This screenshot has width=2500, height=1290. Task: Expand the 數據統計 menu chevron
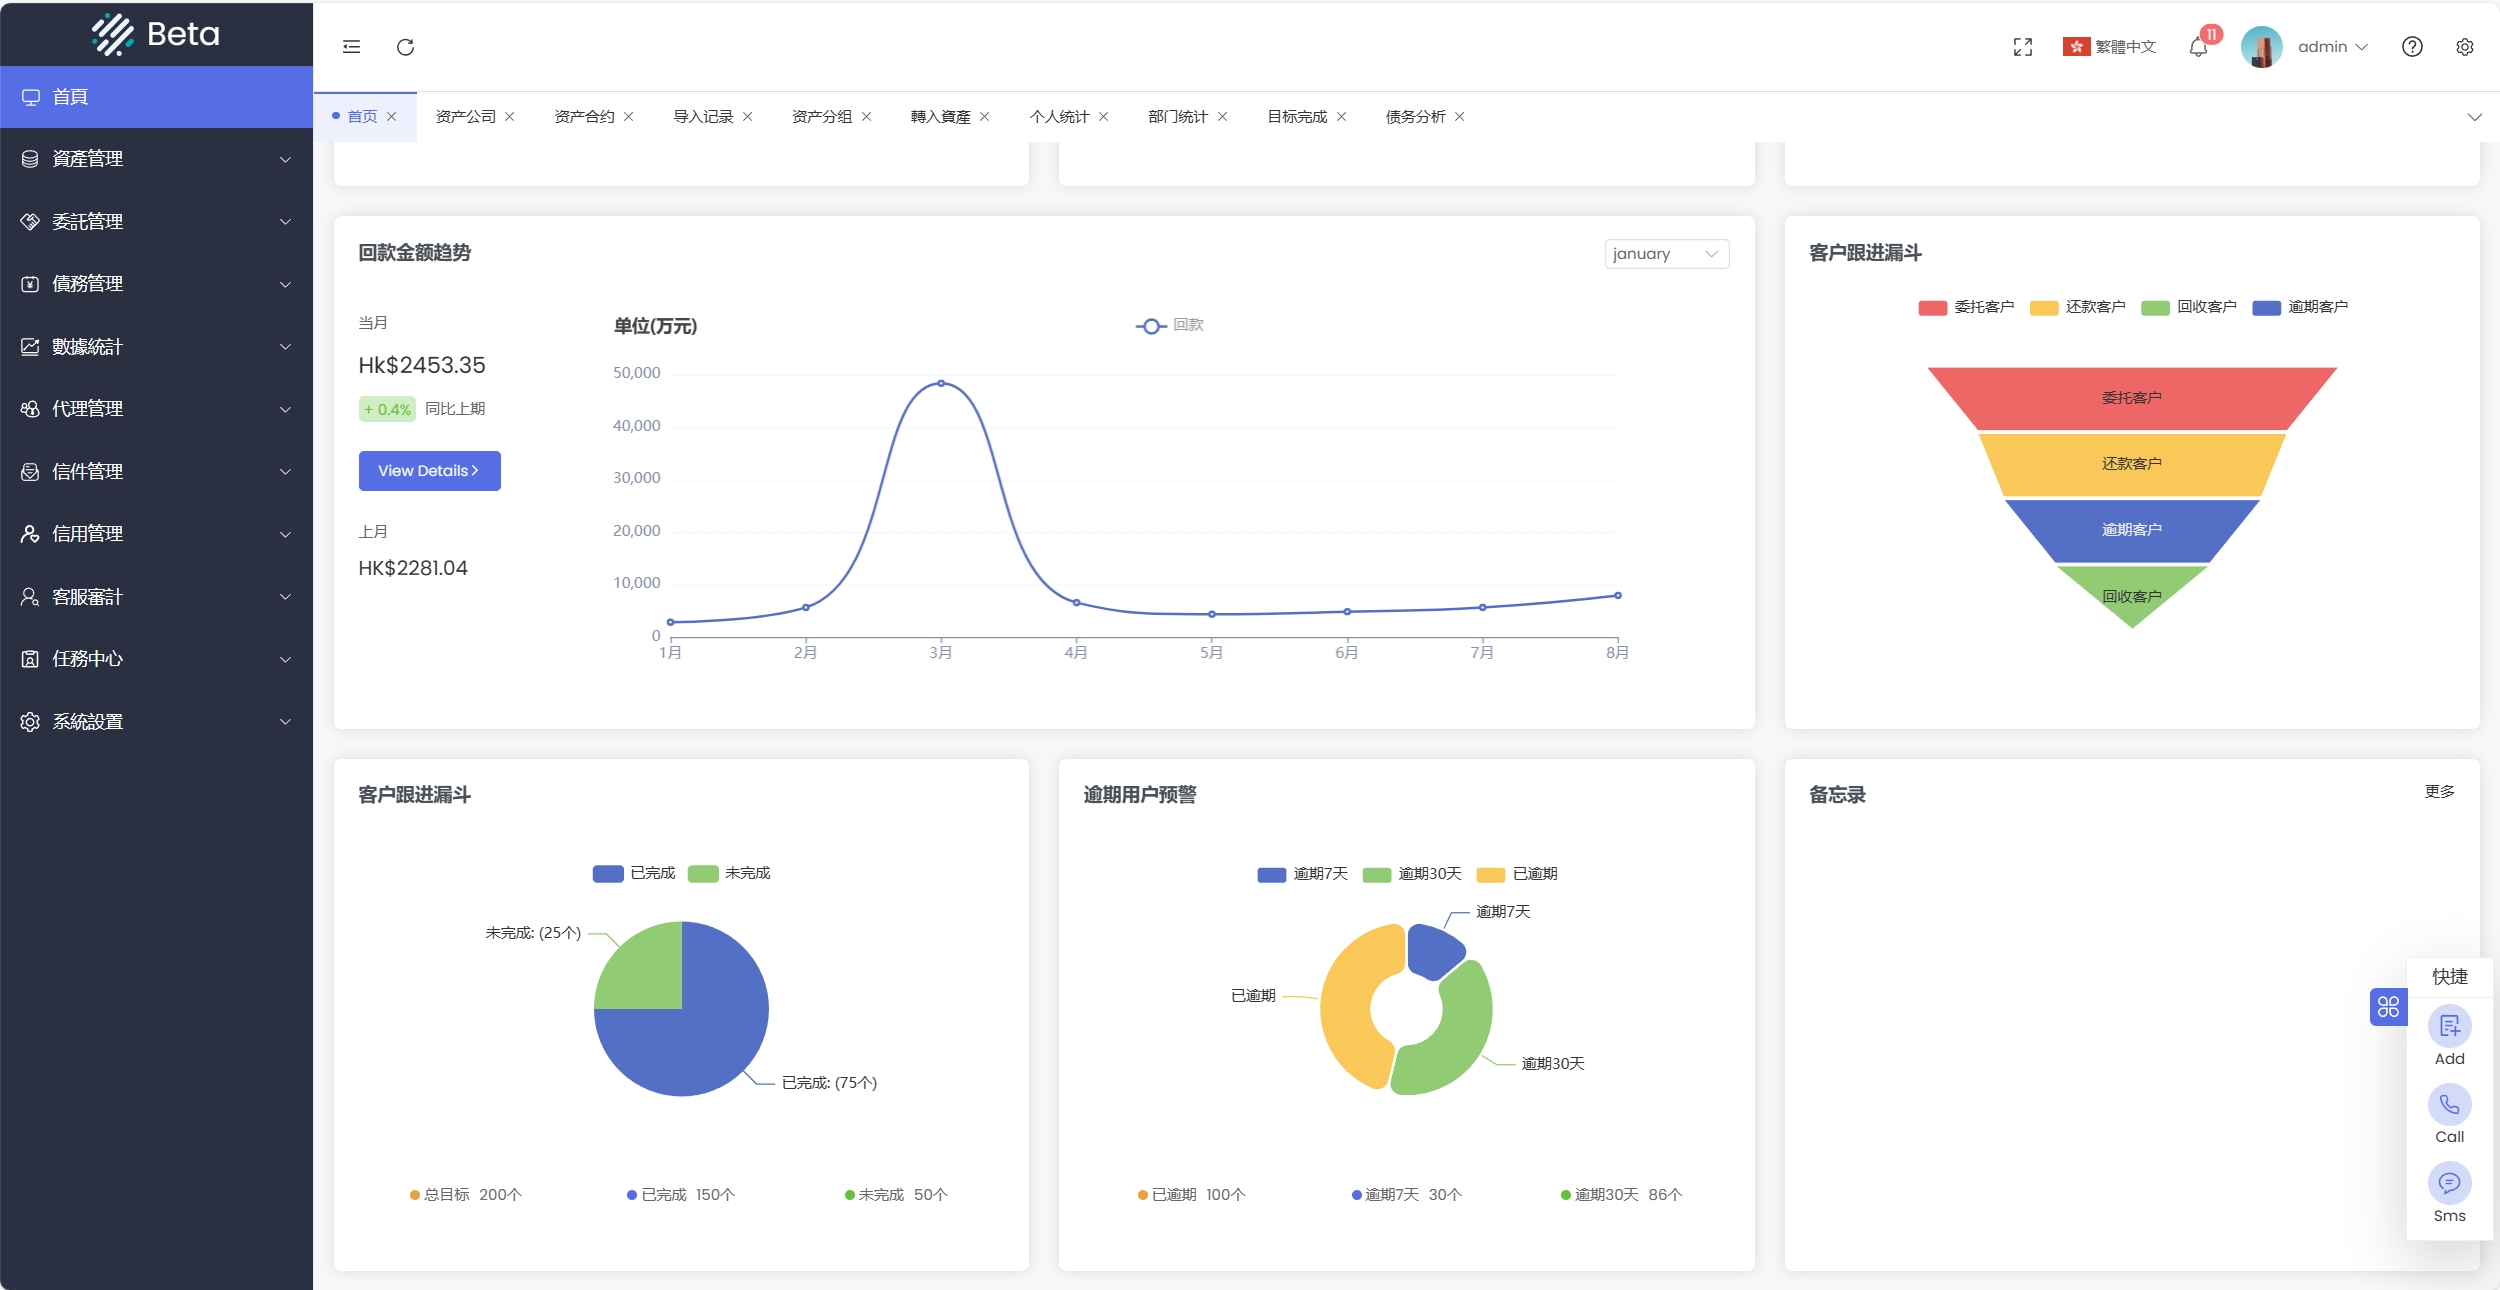click(x=285, y=346)
